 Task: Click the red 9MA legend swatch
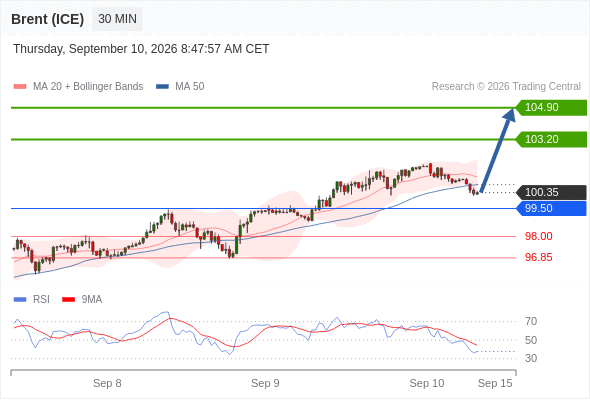[x=68, y=300]
